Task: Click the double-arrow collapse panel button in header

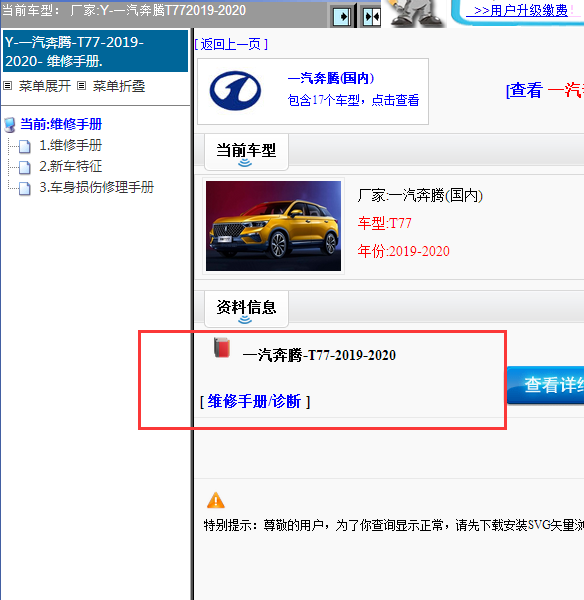Action: click(x=371, y=16)
